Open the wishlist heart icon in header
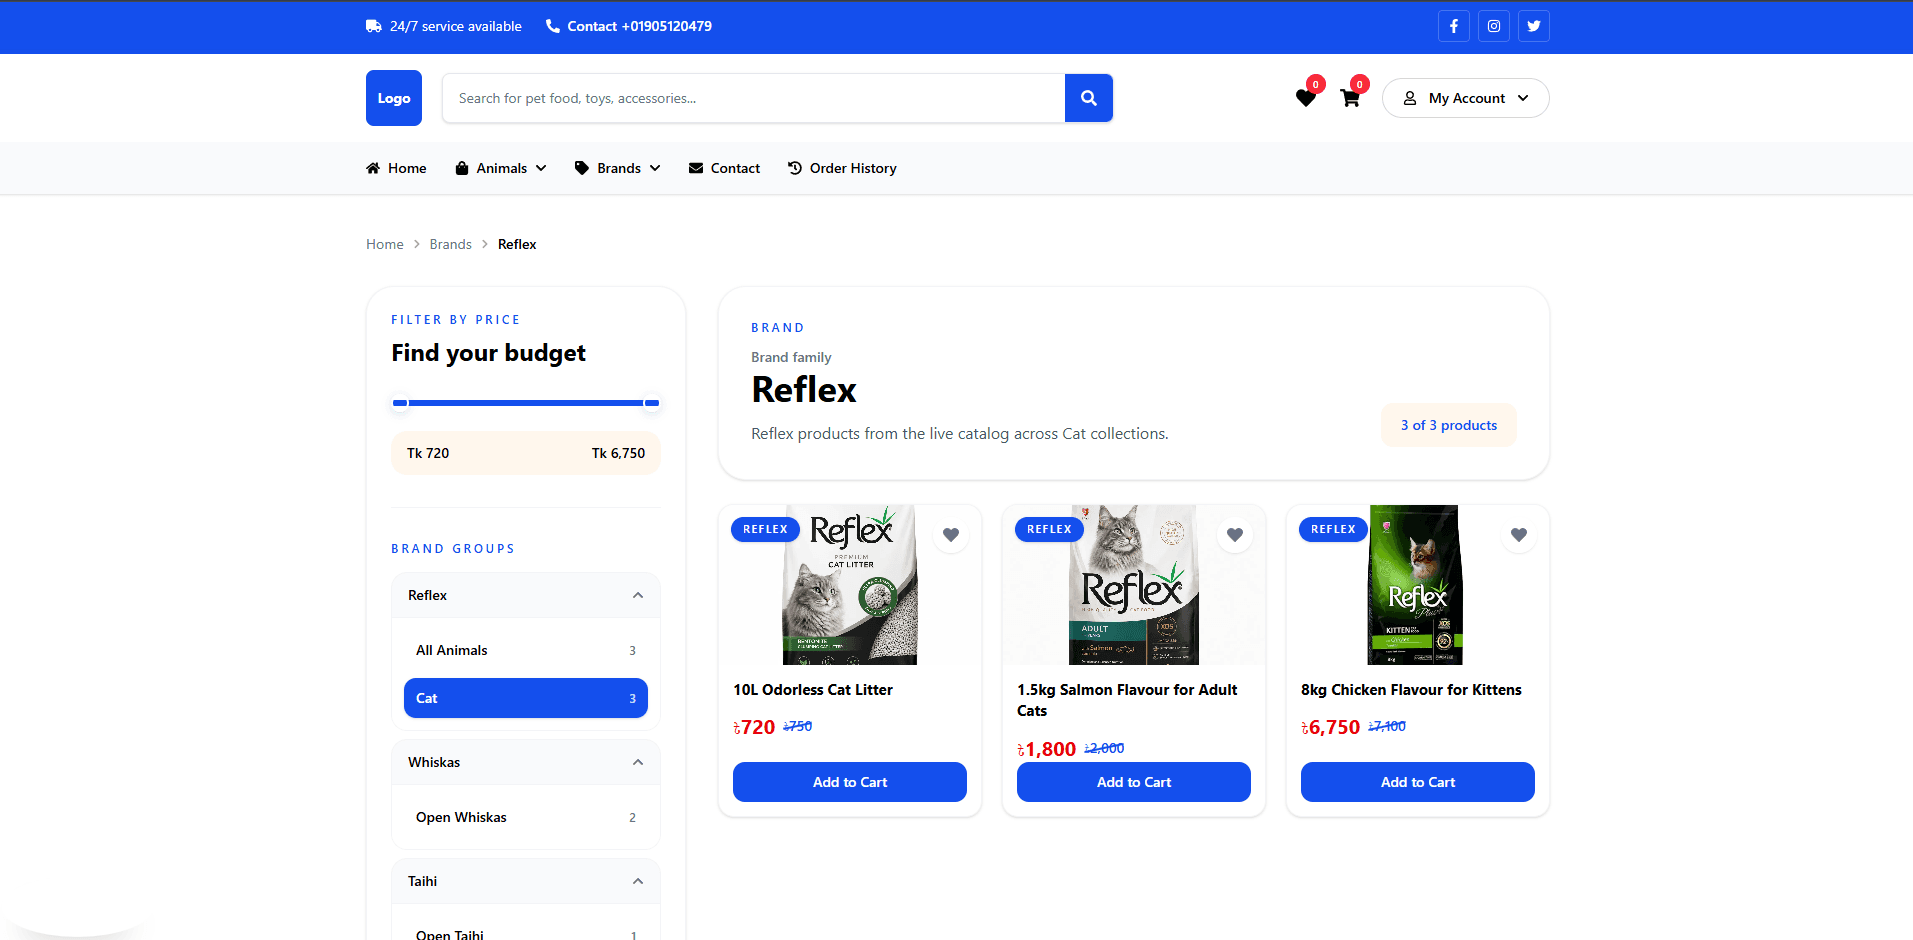 1306,98
